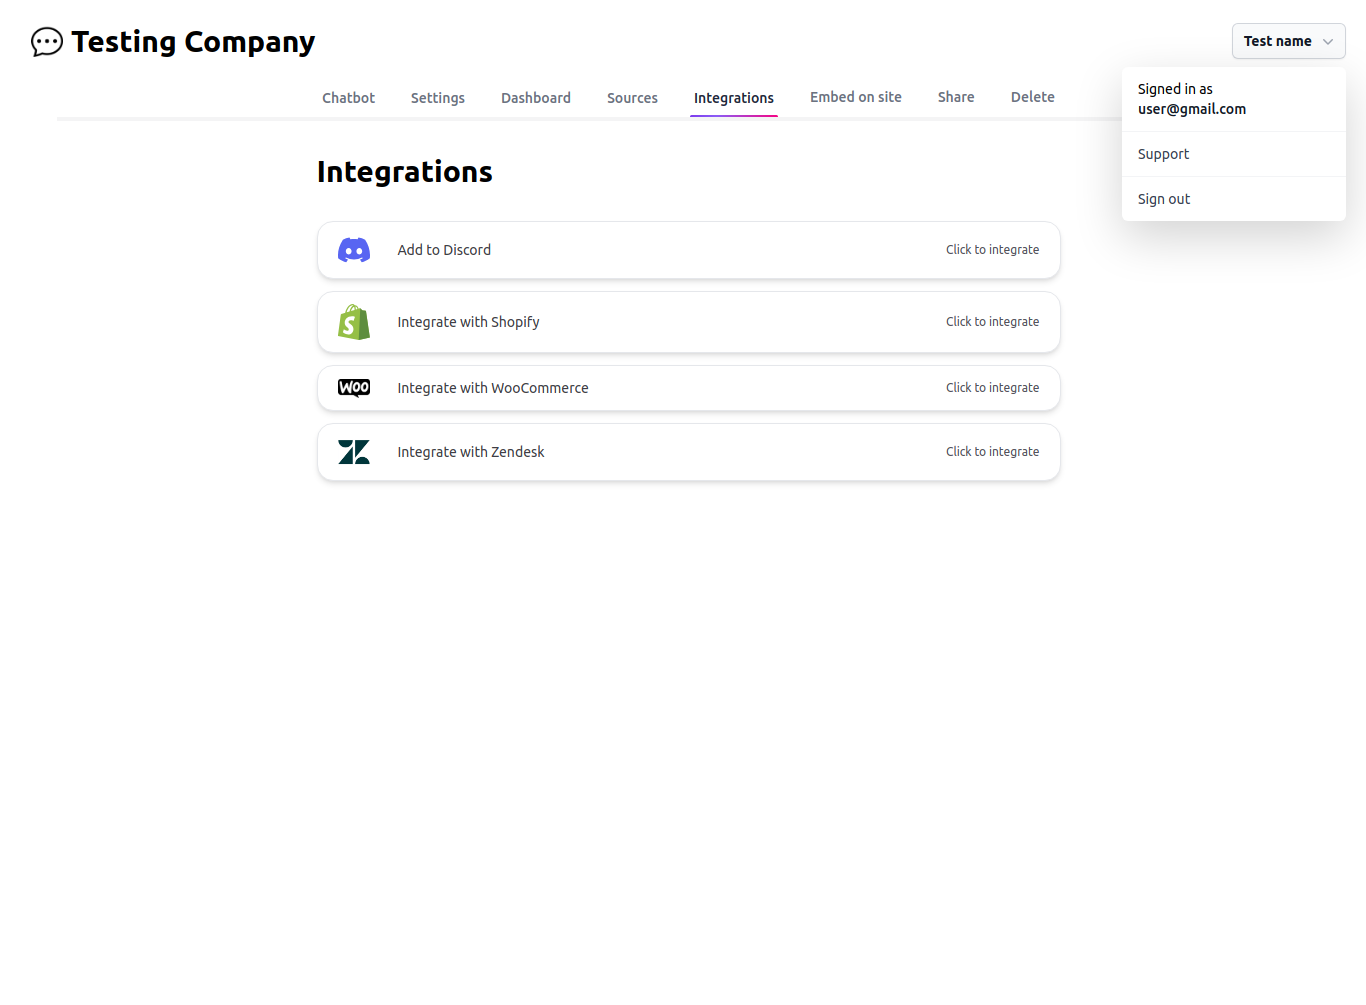The height and width of the screenshot is (1005, 1366).
Task: Click the user@gmail.com signed-in text
Action: click(x=1192, y=109)
